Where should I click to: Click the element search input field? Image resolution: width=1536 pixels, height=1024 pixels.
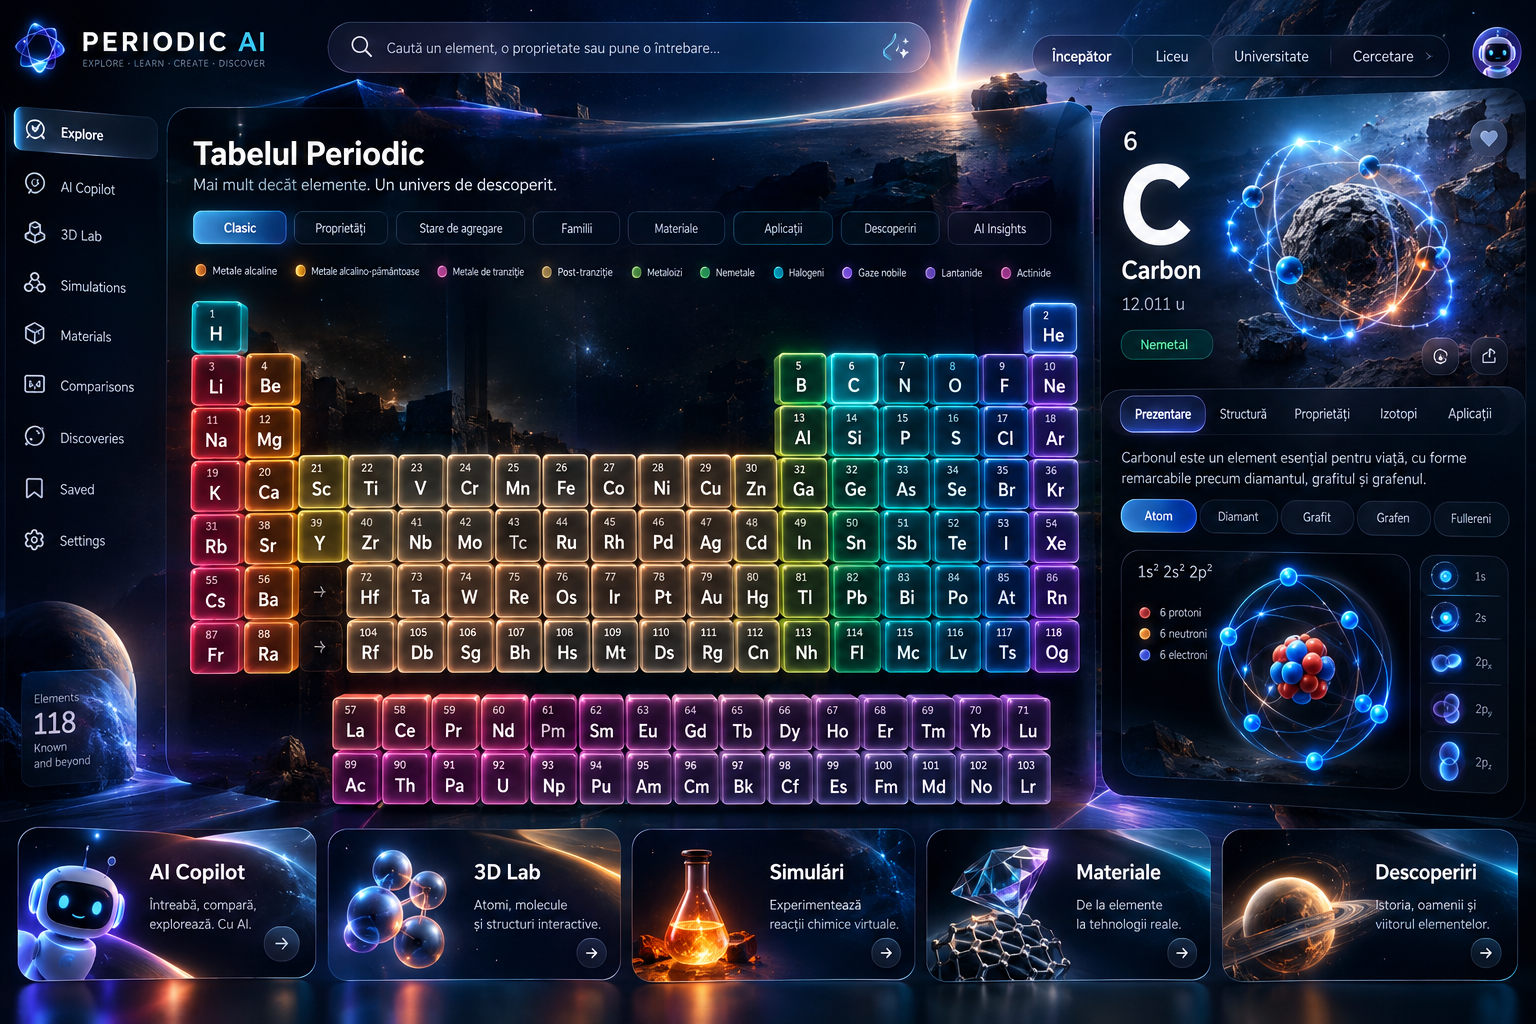coord(629,47)
